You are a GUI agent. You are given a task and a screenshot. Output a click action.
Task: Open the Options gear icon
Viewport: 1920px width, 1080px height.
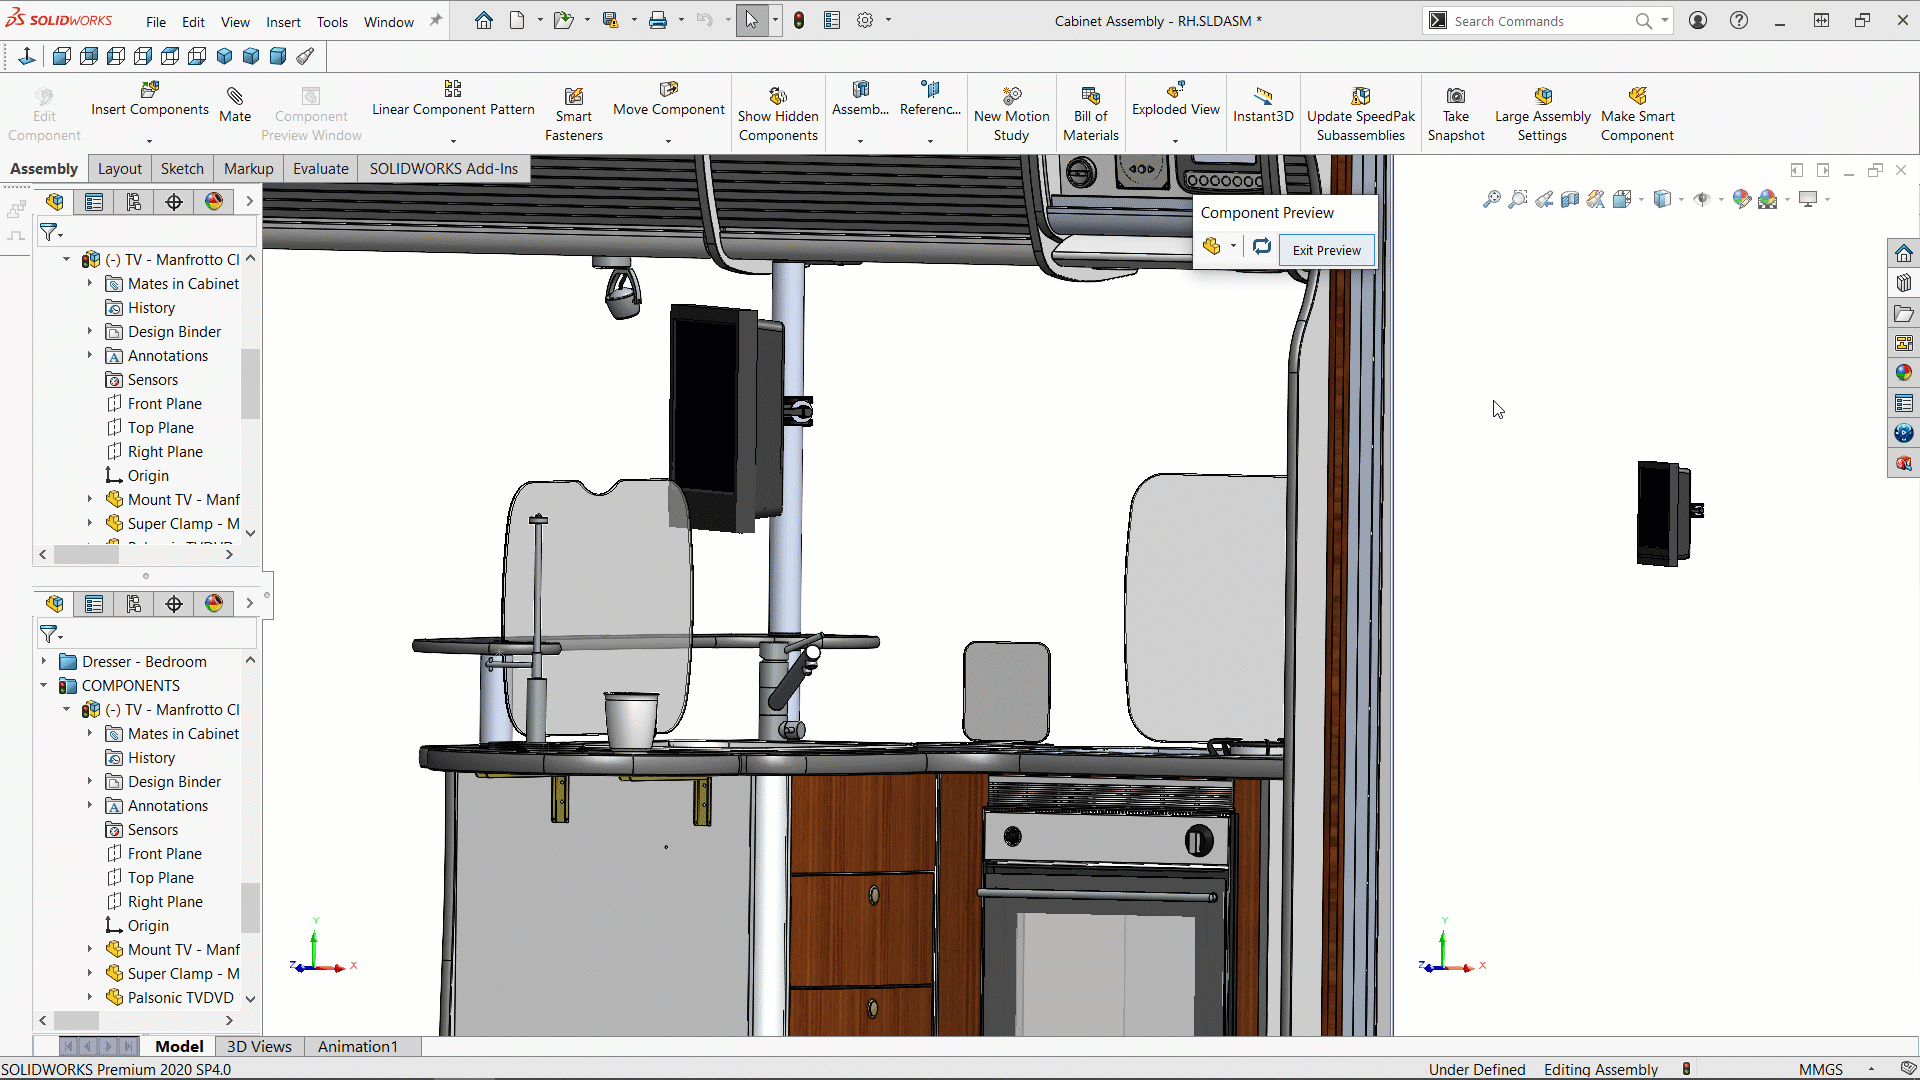coord(865,20)
